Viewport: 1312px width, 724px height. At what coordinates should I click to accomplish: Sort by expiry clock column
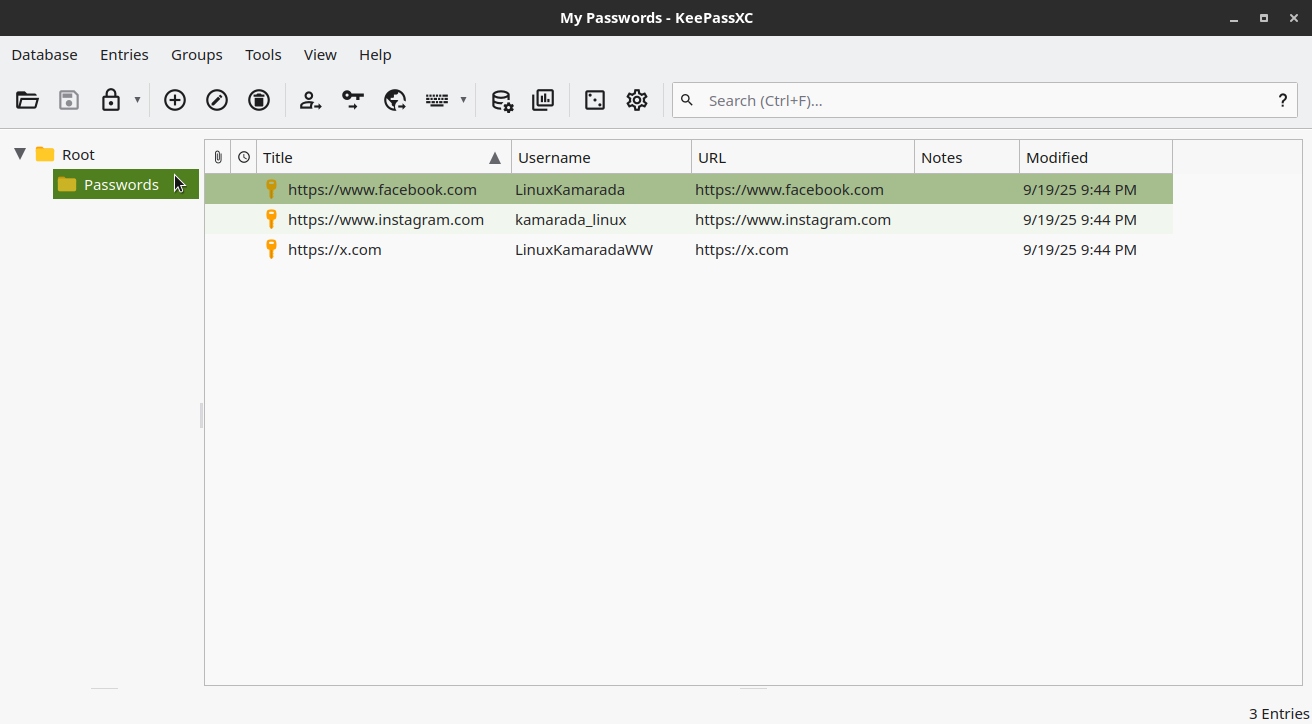244,157
